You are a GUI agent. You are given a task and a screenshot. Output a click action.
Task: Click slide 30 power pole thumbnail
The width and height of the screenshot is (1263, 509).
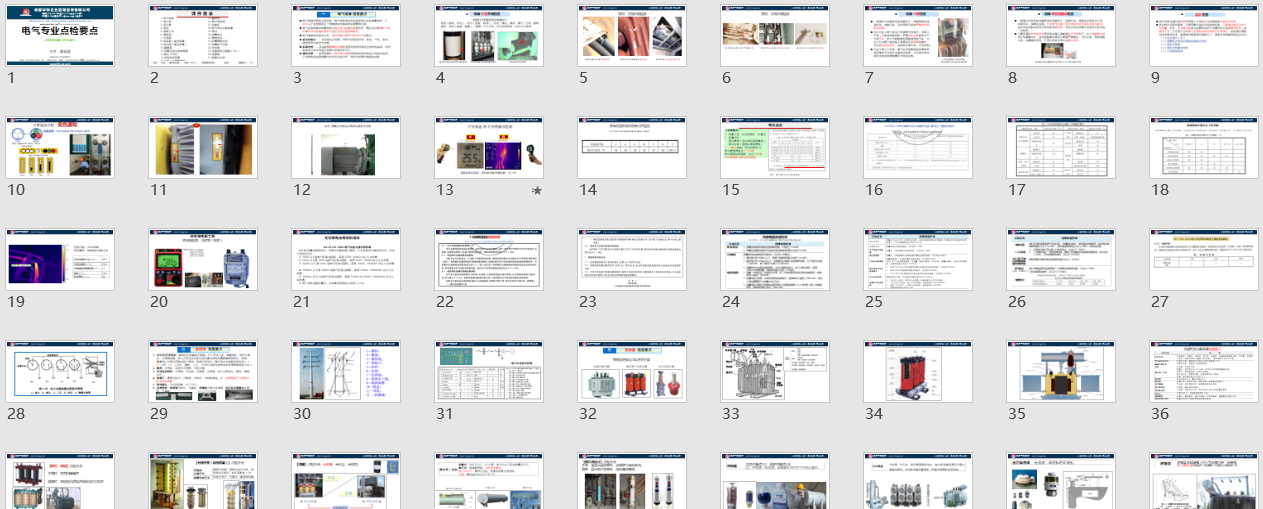coord(346,372)
